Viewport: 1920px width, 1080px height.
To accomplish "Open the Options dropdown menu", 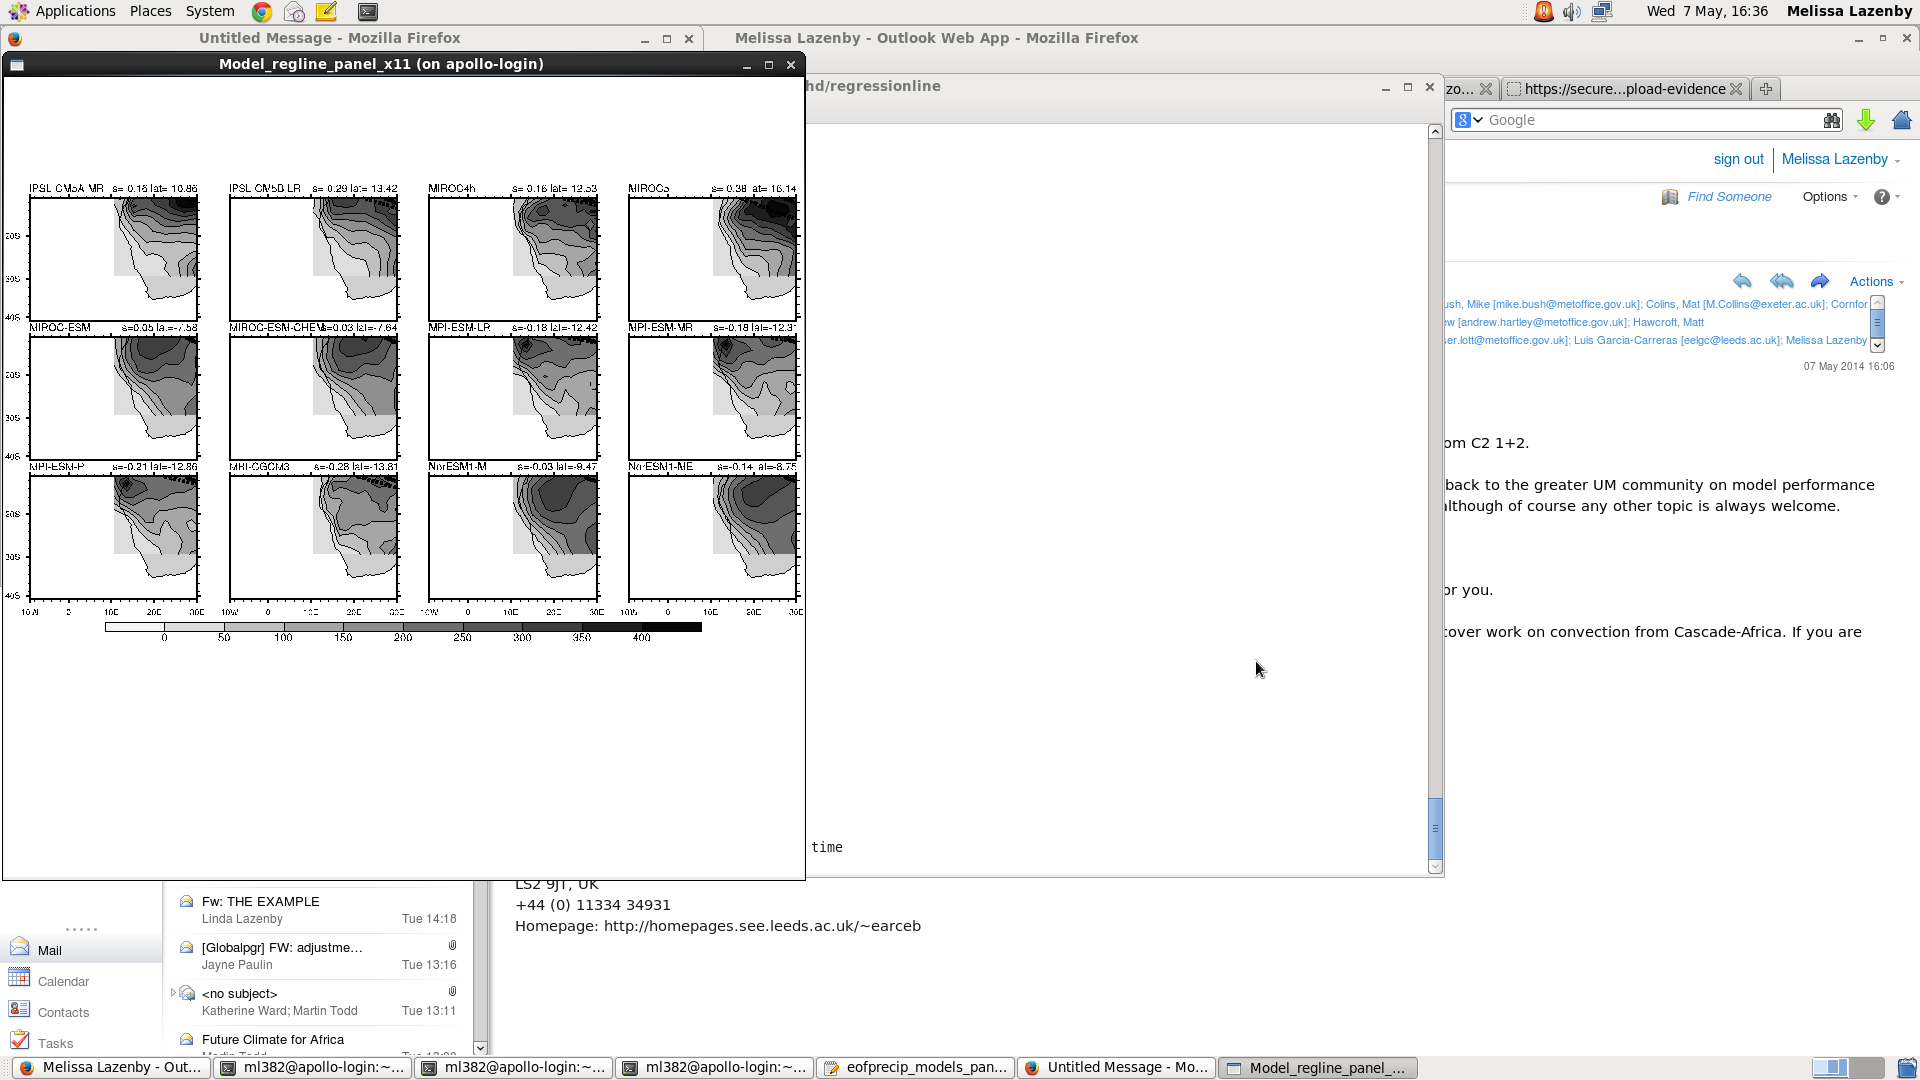I will click(1830, 197).
